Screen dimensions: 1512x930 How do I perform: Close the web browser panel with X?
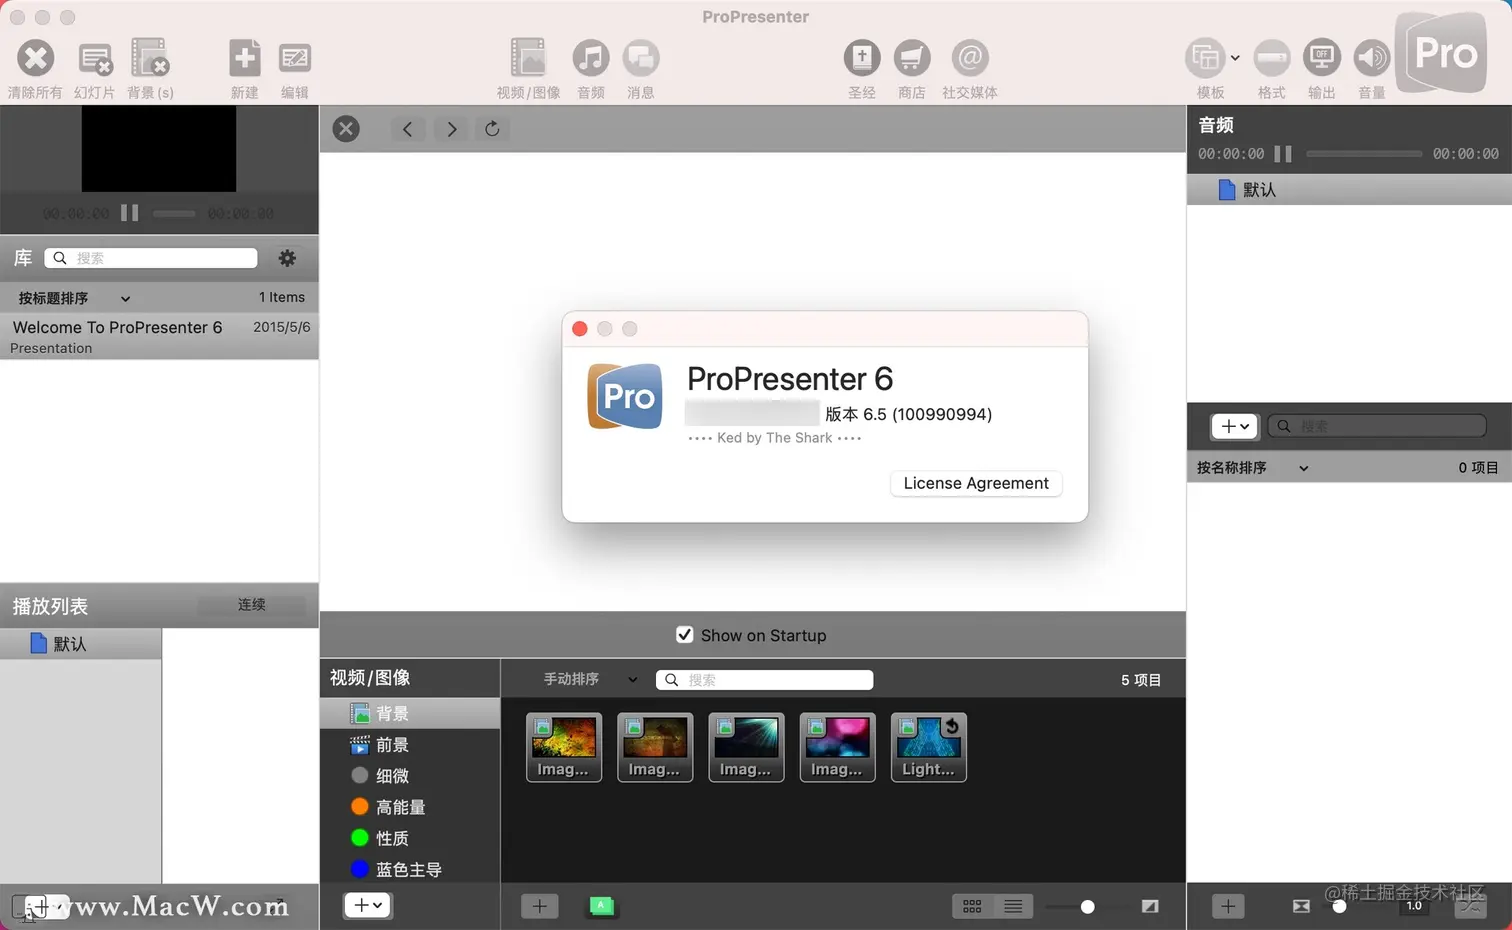[346, 129]
